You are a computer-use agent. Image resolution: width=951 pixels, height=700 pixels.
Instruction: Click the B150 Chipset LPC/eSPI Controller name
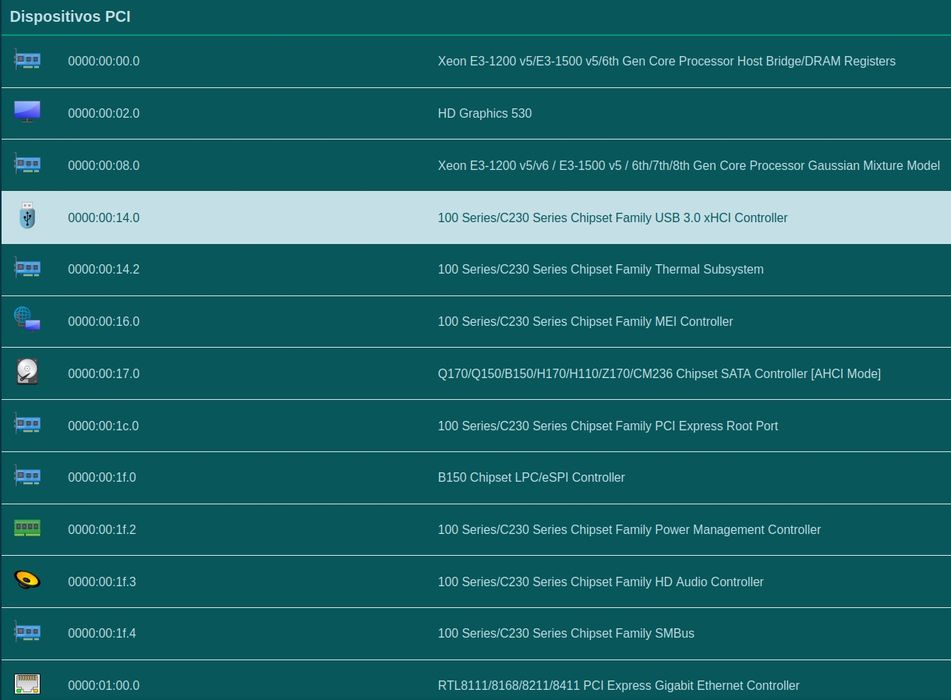[531, 477]
